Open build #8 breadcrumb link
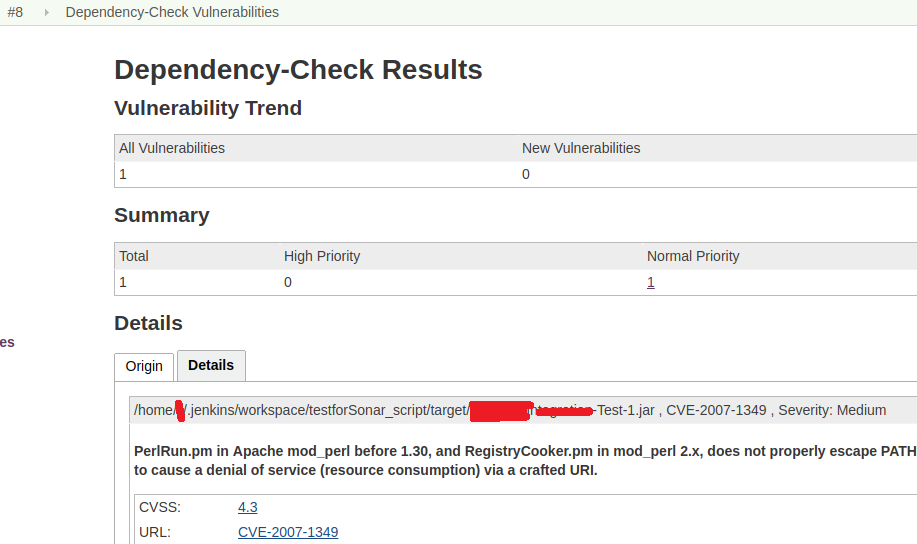This screenshot has height=544, width=917. point(15,12)
